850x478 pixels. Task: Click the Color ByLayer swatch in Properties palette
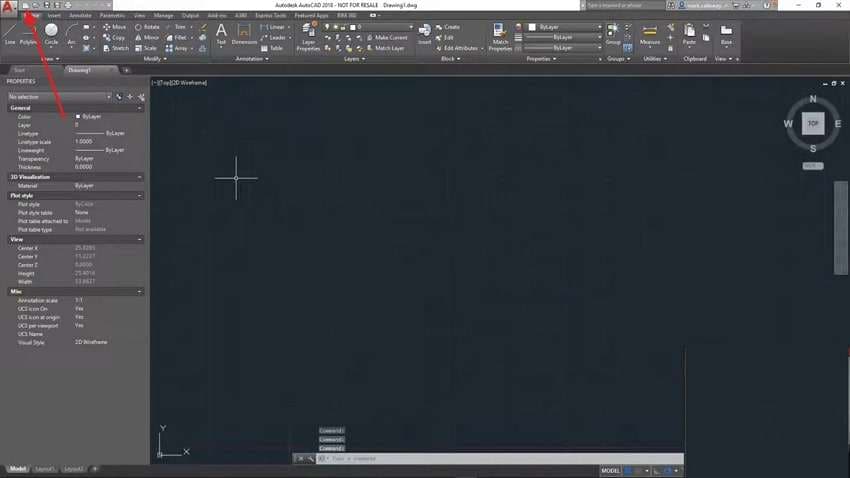coord(78,117)
